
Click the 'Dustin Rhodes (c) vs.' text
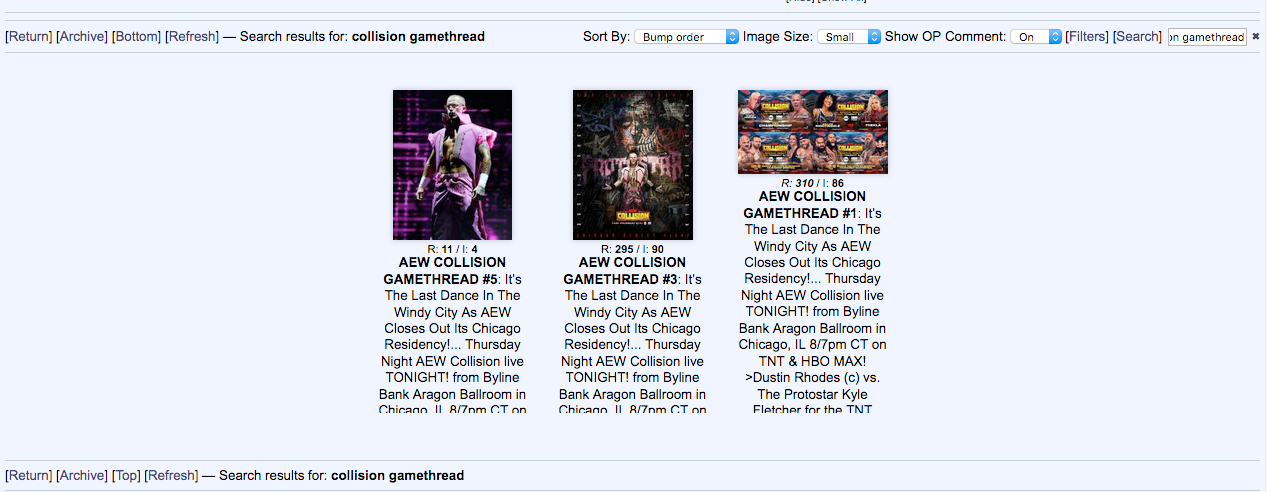813,378
